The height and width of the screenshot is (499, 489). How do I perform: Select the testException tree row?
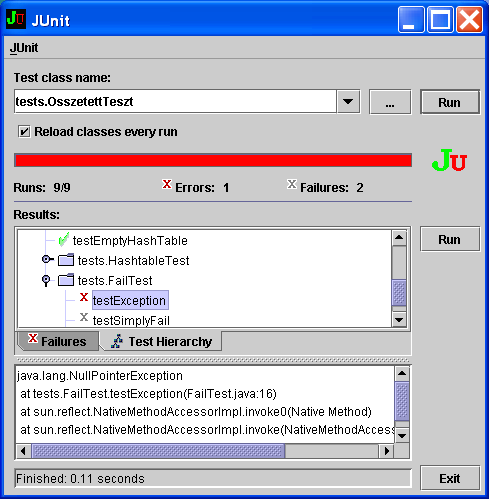[x=130, y=300]
